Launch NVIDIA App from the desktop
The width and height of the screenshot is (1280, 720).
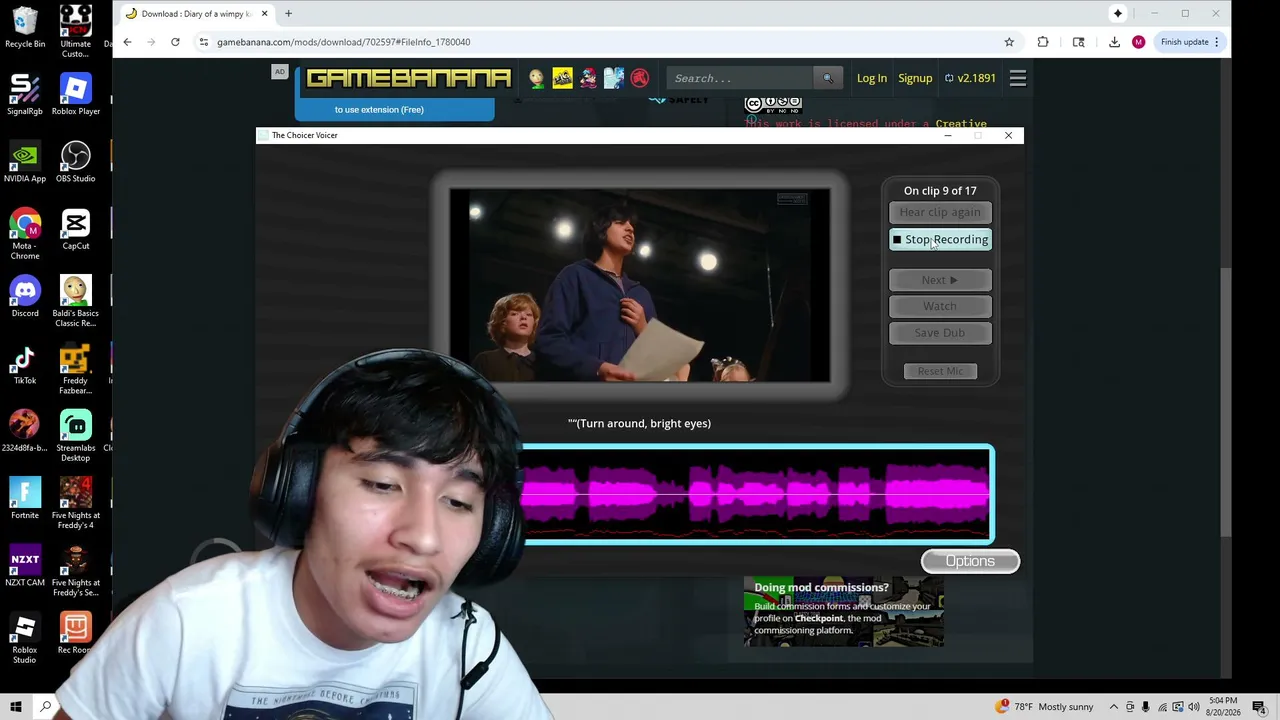[x=25, y=162]
